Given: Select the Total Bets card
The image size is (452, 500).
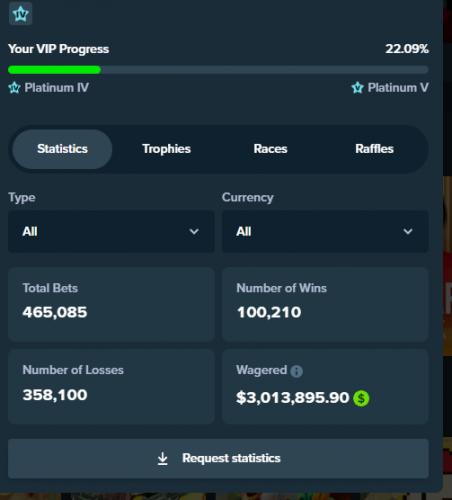Looking at the screenshot, I should click(x=111, y=304).
